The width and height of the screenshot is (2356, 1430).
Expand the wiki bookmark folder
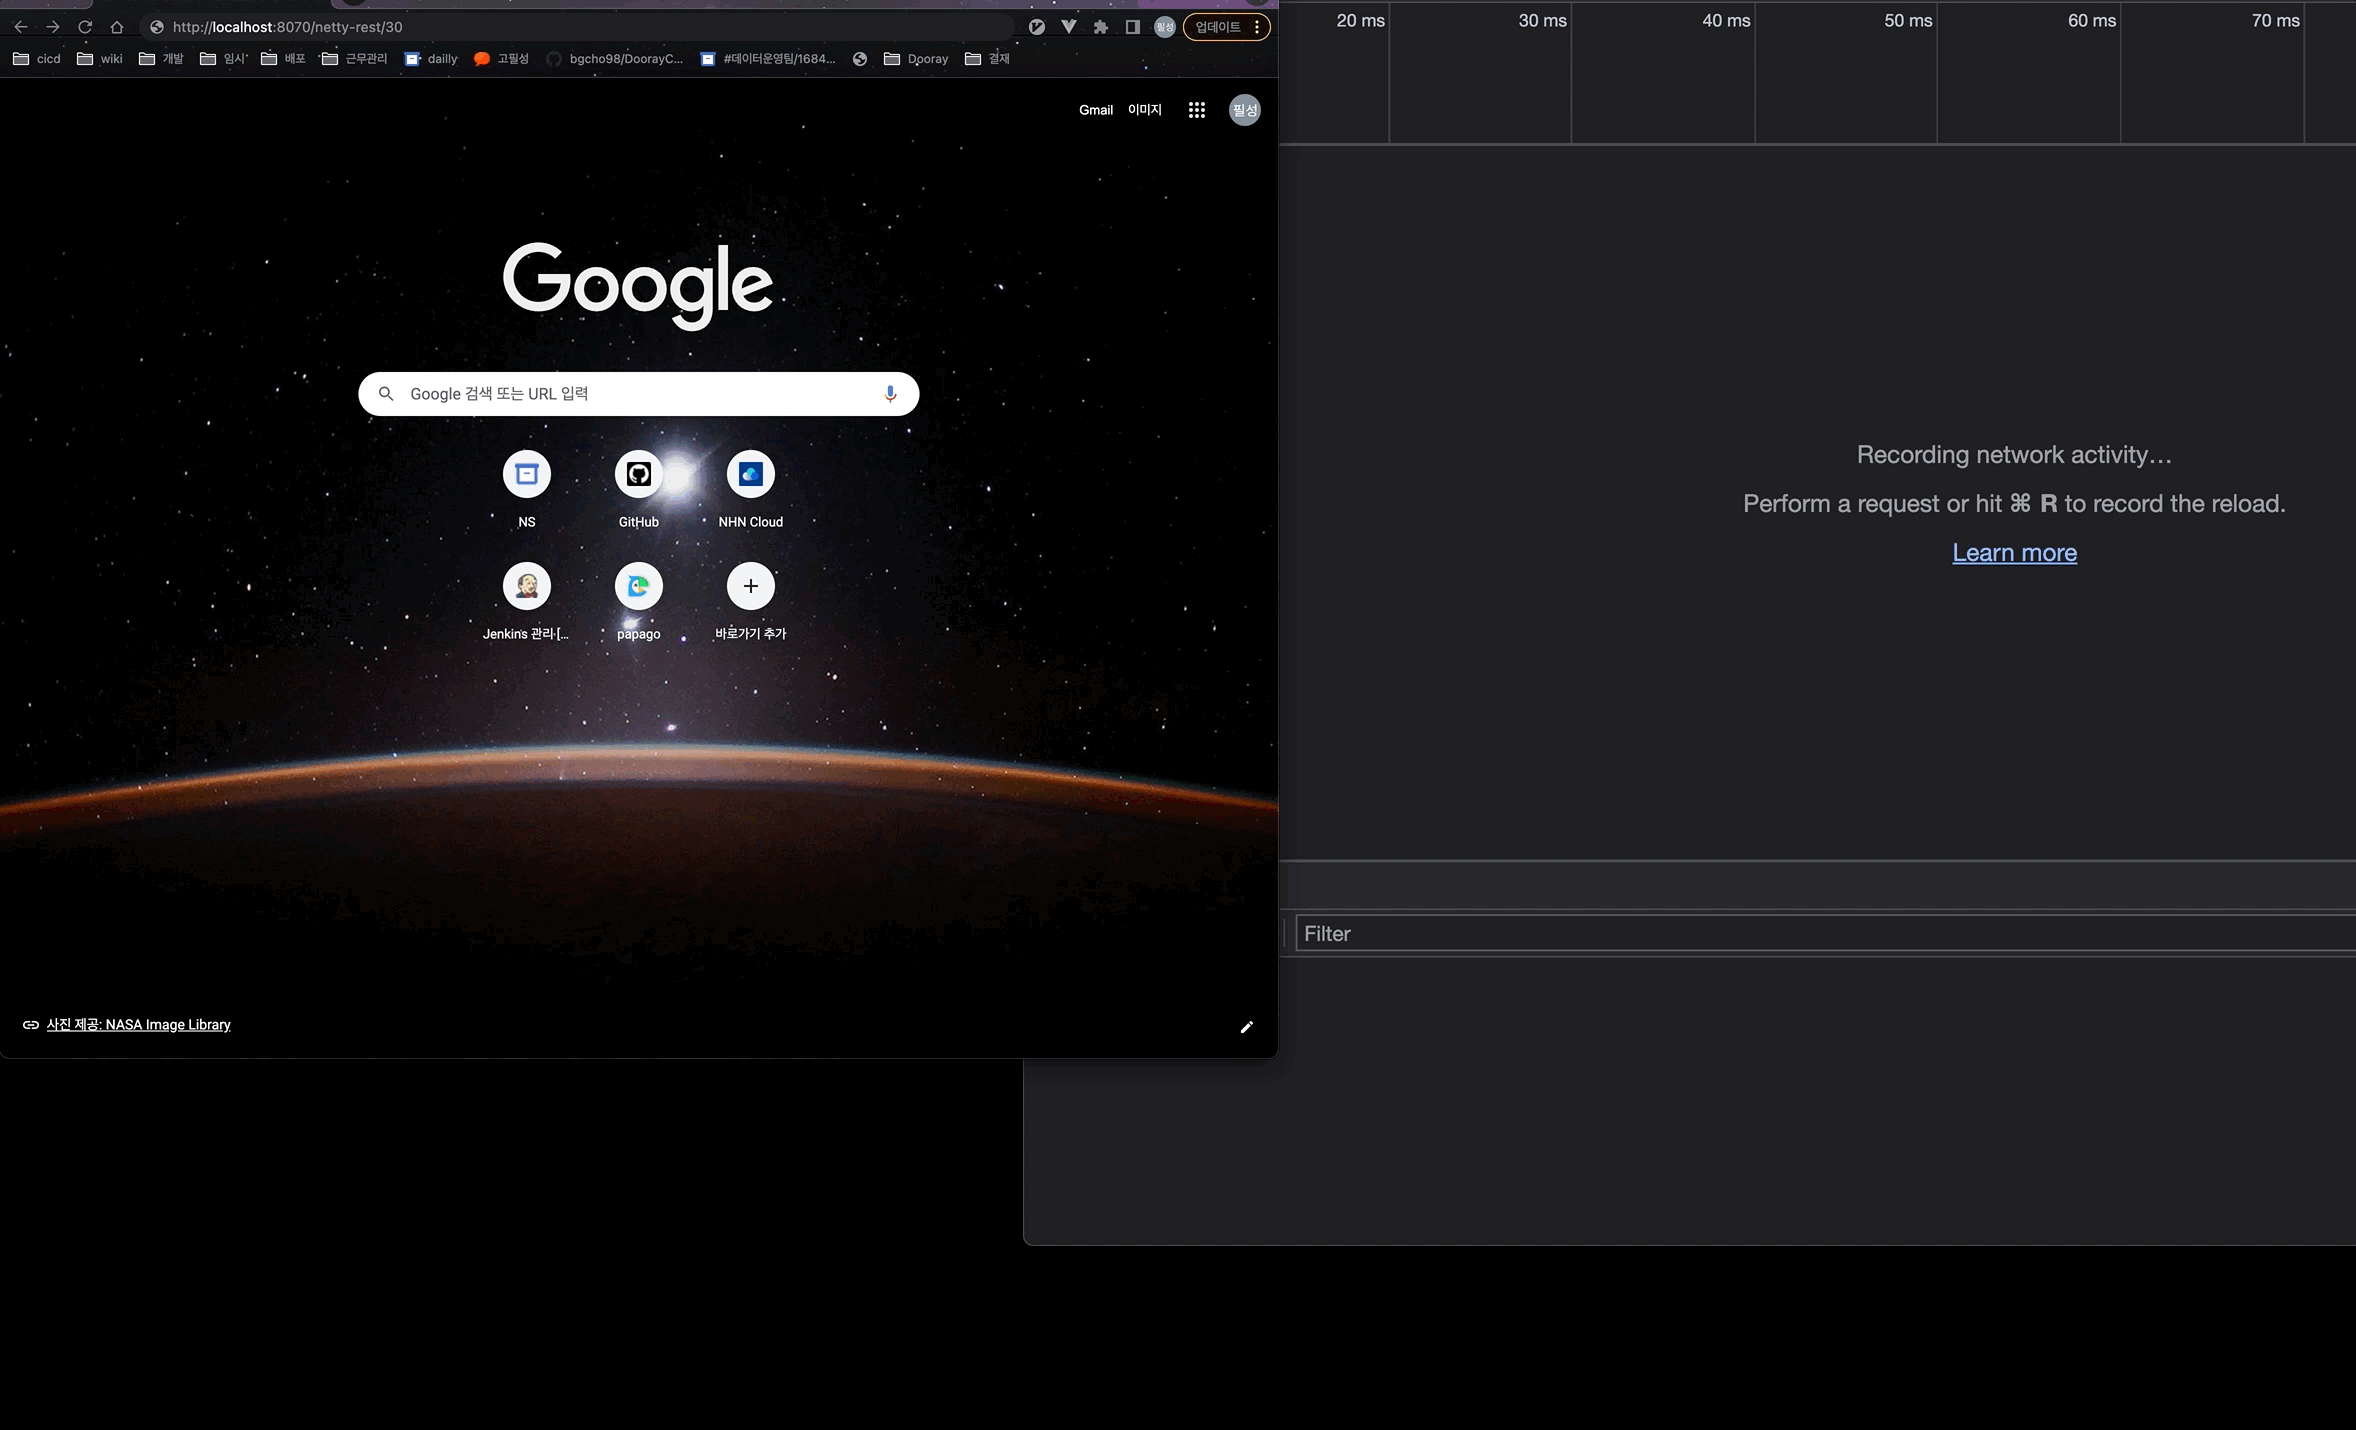100,59
